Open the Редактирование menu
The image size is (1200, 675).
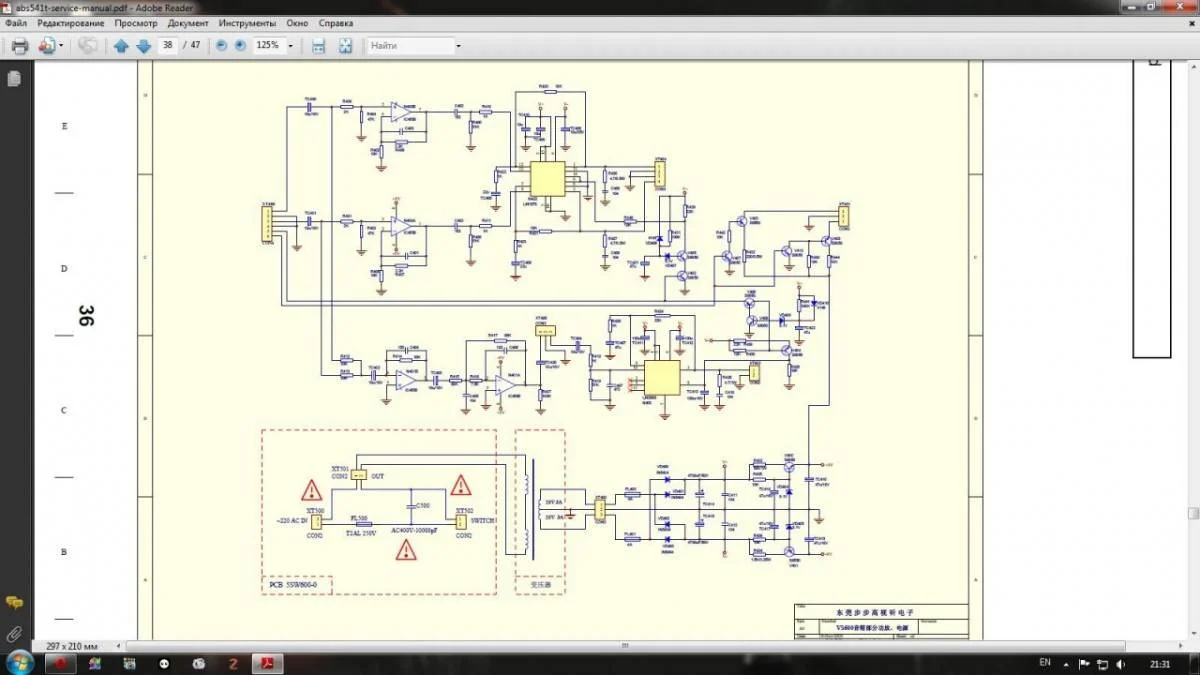[70, 22]
